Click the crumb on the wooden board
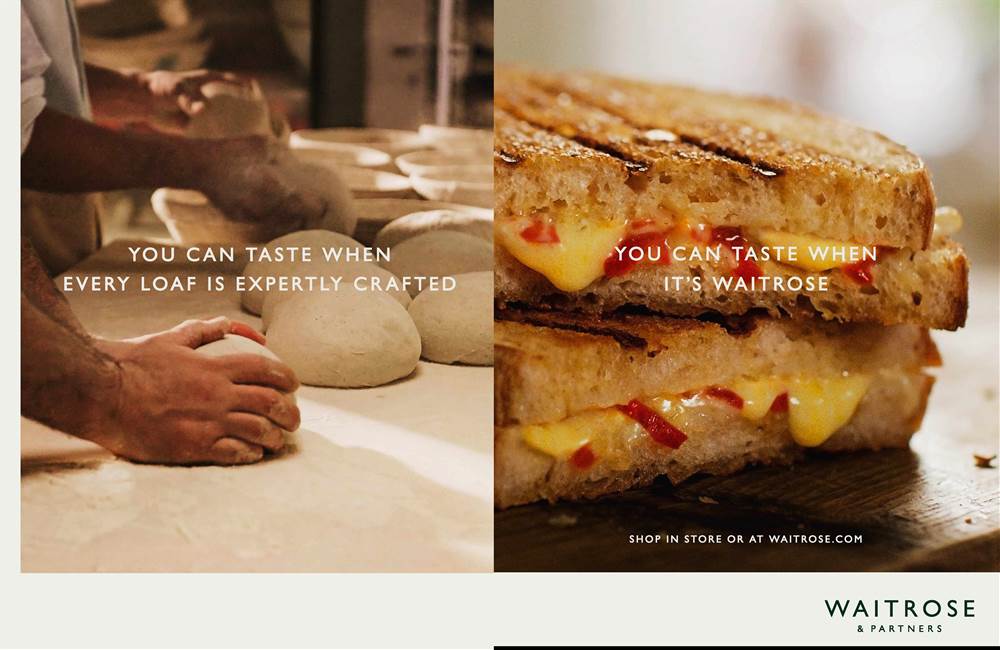This screenshot has width=1000, height=650. pos(985,460)
